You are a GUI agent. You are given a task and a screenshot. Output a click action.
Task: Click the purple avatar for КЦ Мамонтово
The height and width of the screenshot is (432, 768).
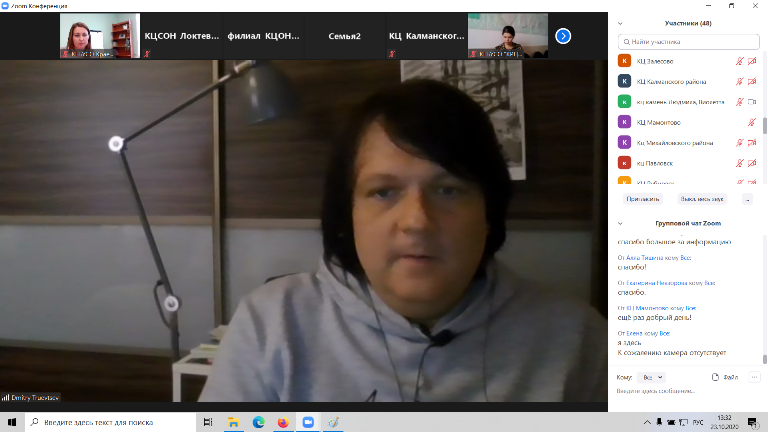pos(624,122)
